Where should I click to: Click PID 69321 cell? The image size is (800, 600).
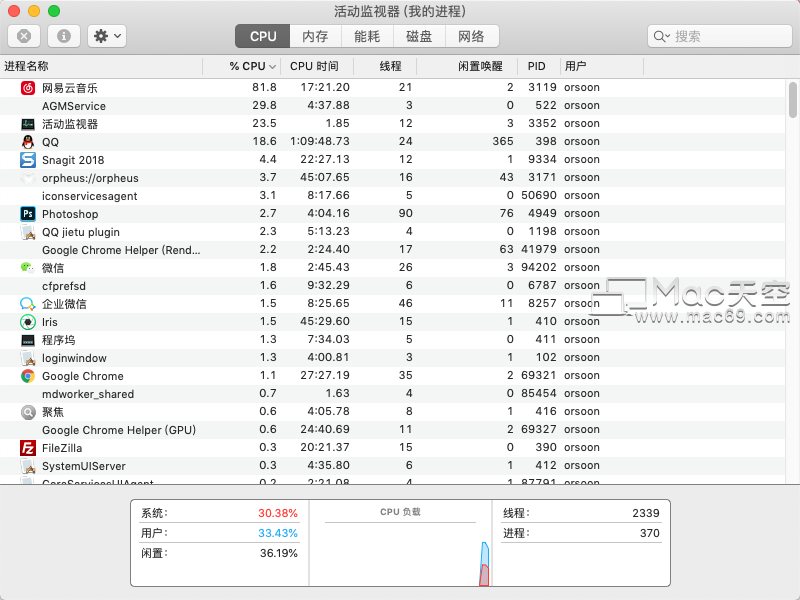[539, 376]
